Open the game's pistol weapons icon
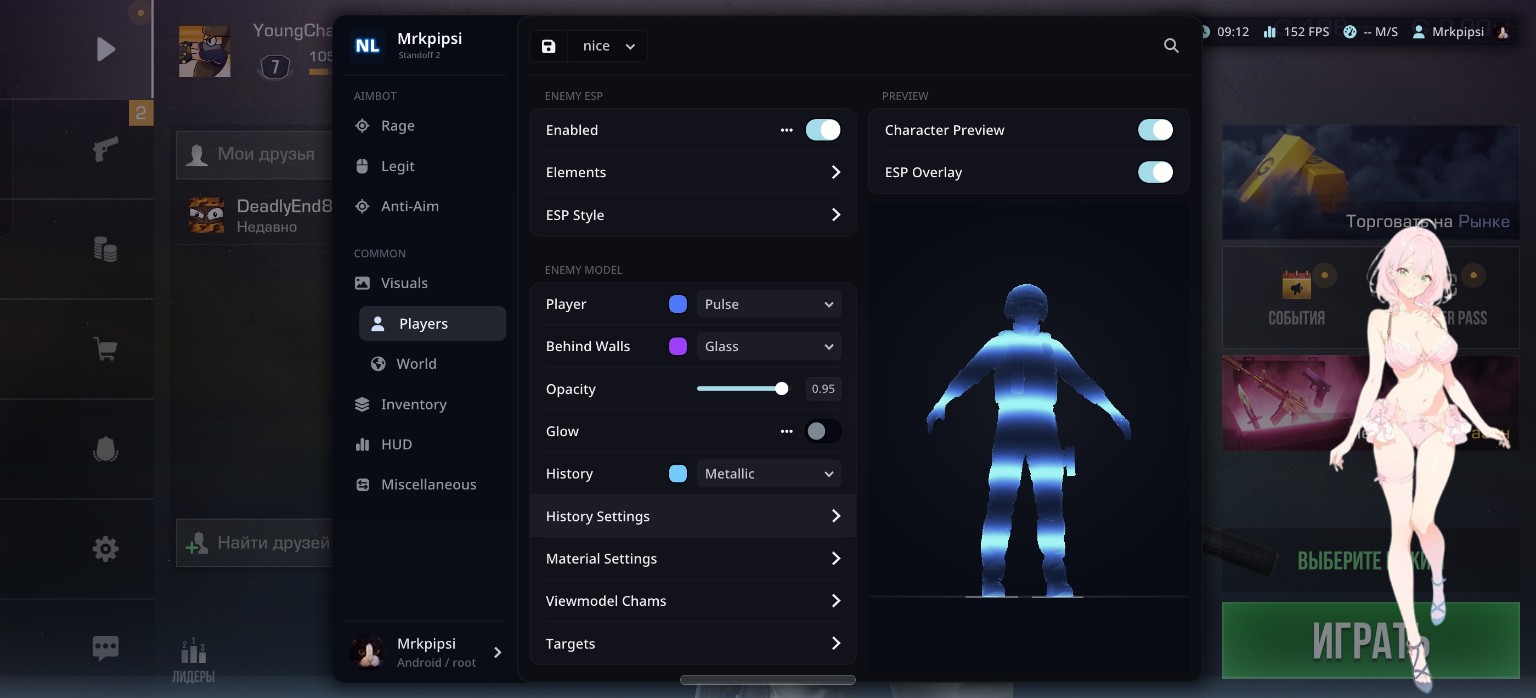 point(105,150)
